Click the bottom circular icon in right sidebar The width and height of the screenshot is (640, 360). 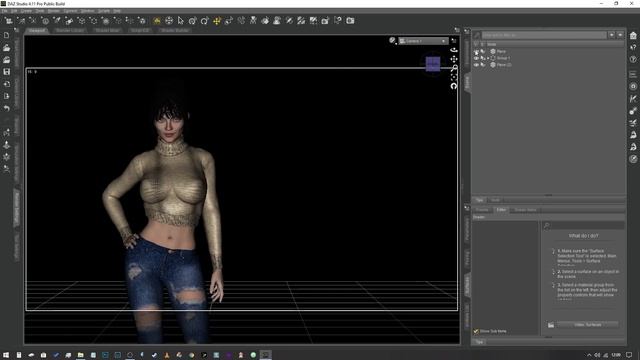(x=633, y=159)
